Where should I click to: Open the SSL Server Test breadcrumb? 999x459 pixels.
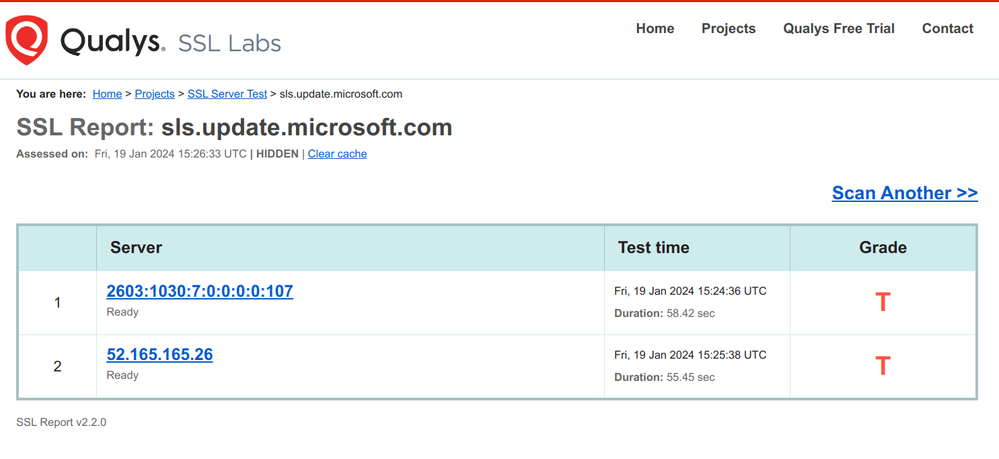[227, 94]
